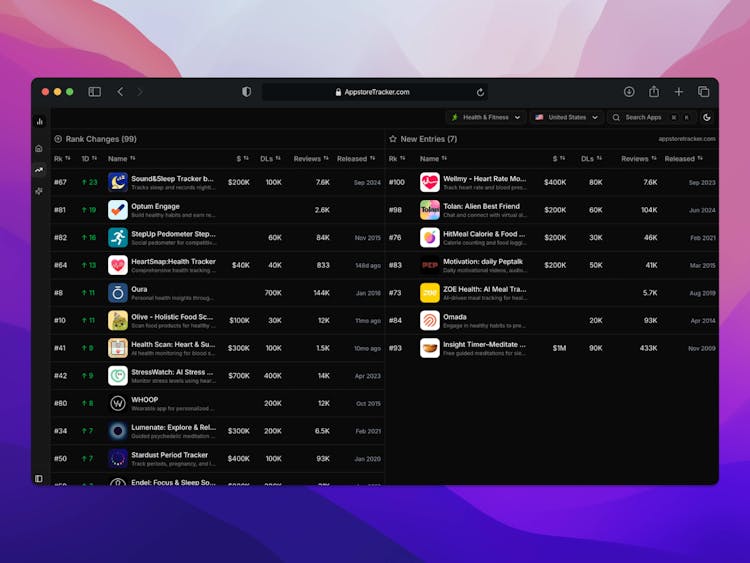Select the trending chart sidebar icon
The image size is (750, 563).
click(x=39, y=169)
